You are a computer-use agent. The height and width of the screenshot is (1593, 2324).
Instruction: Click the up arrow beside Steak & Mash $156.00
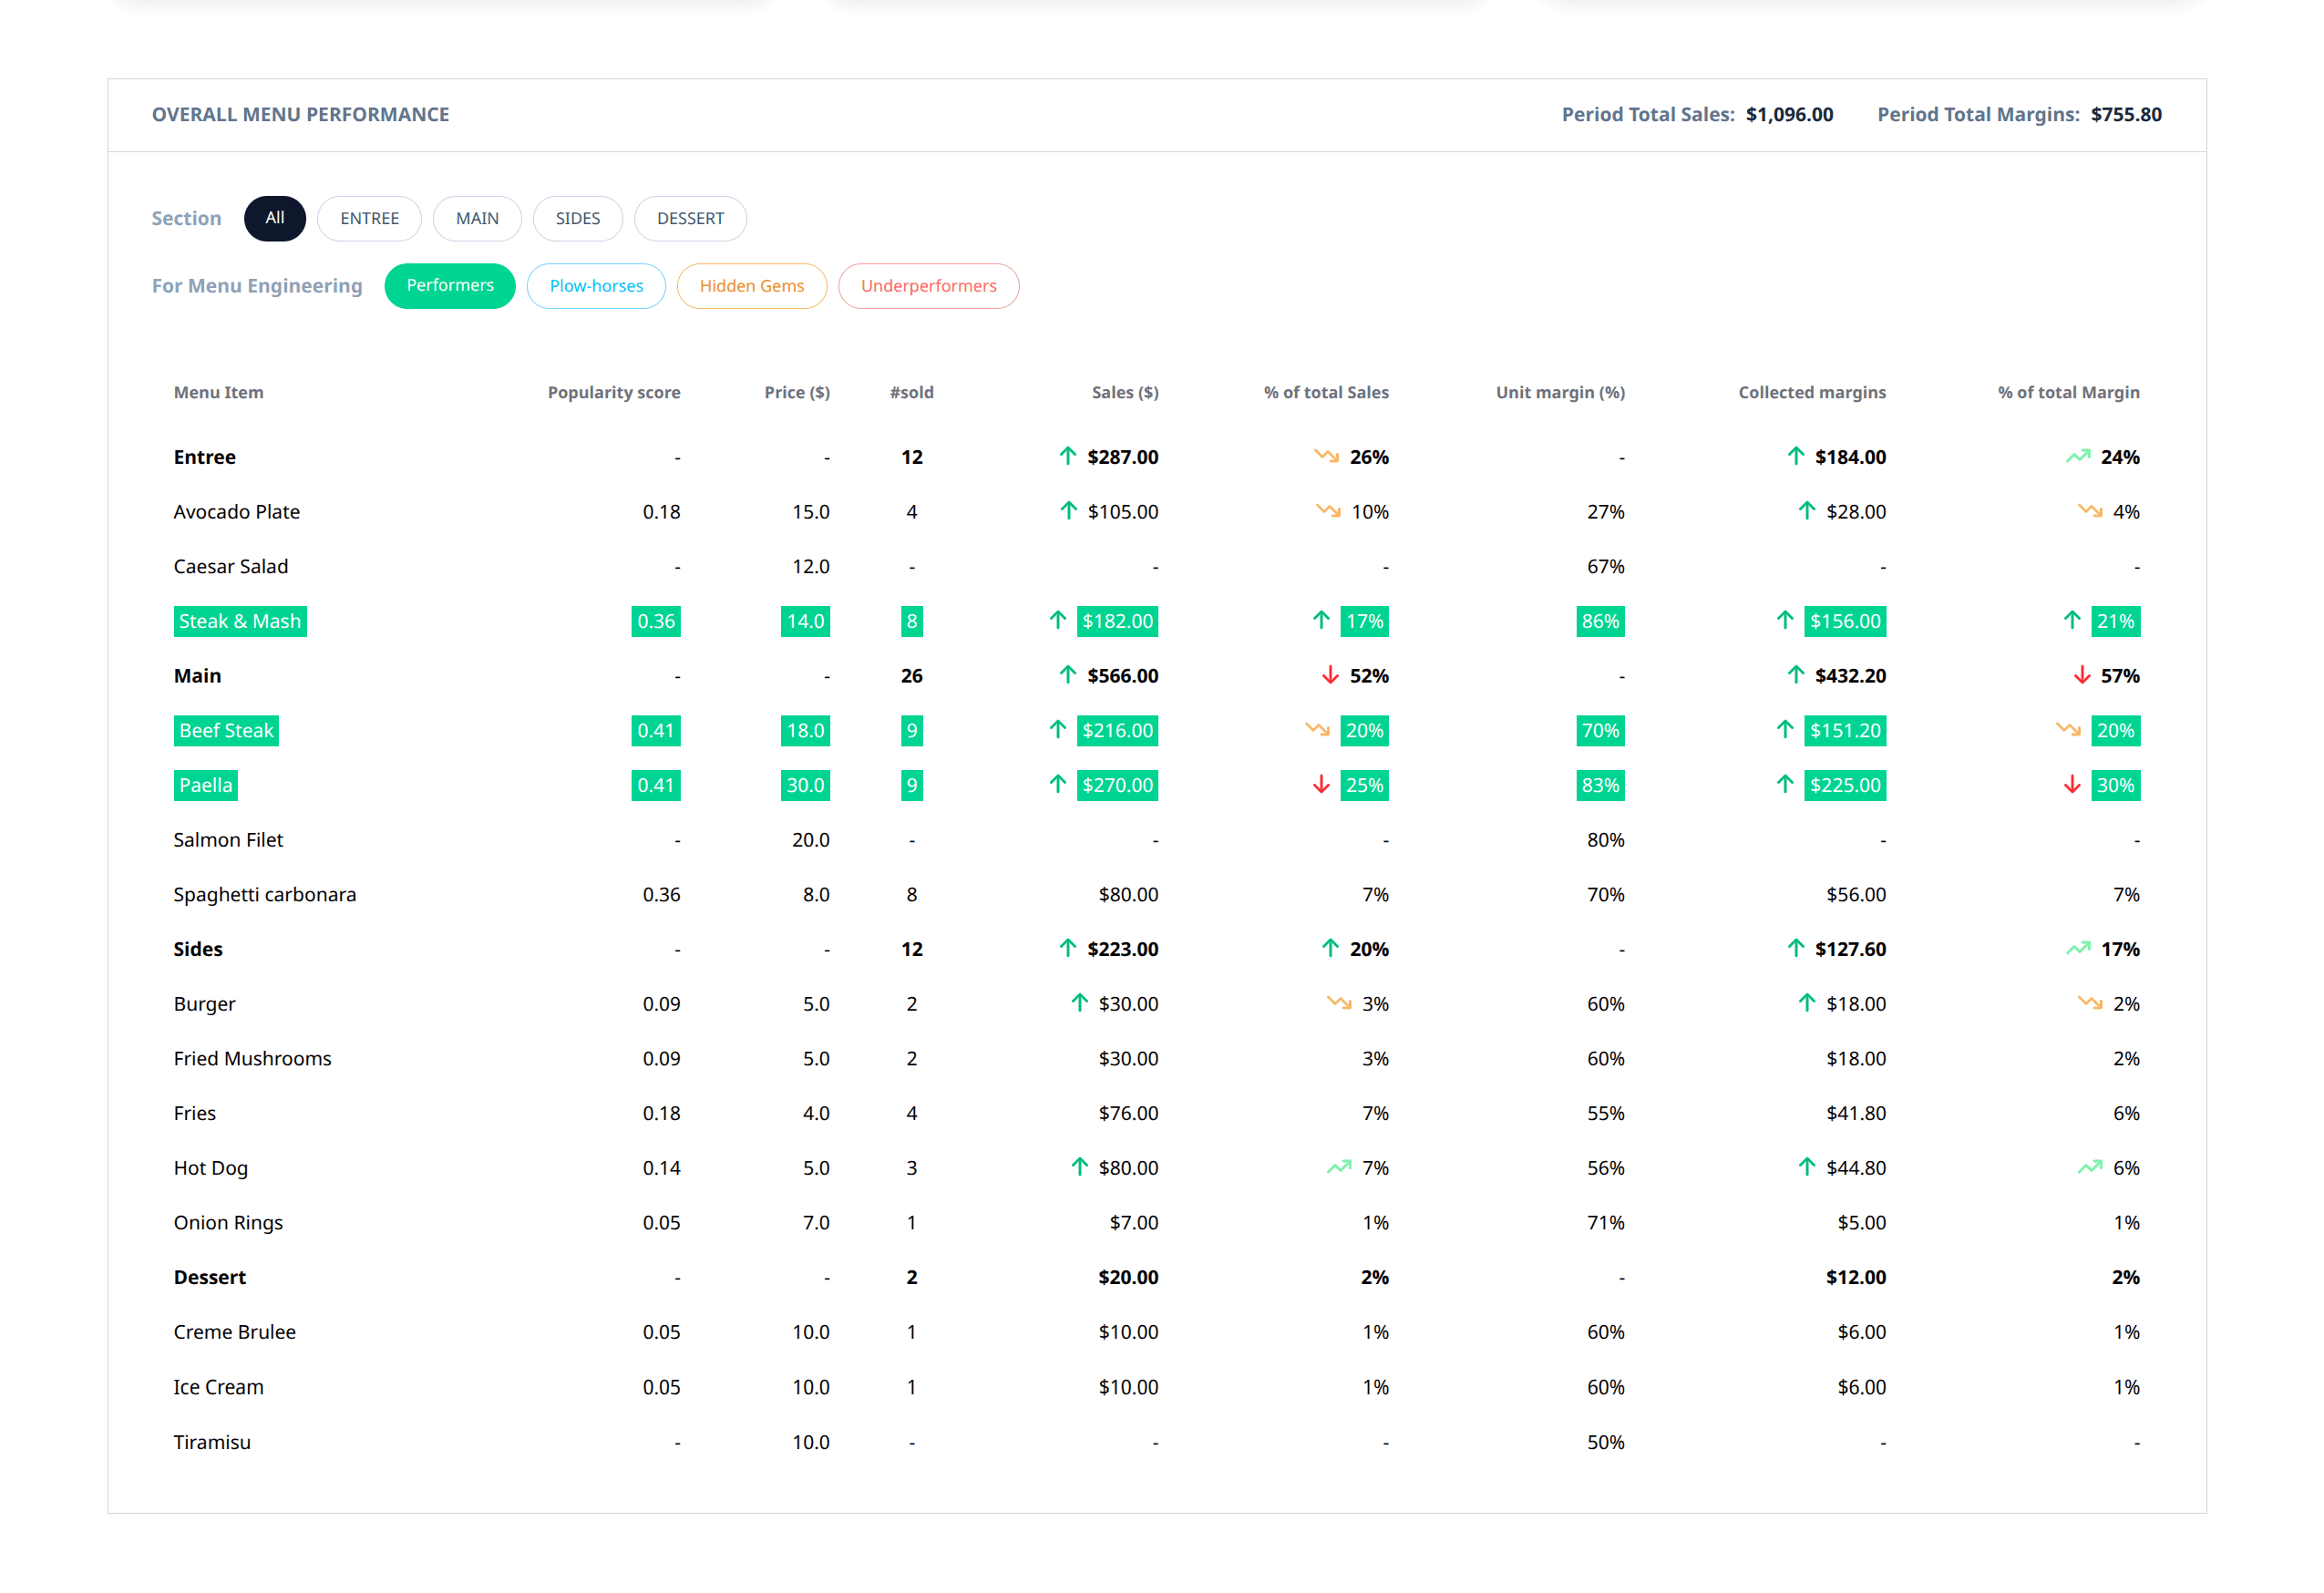tap(1785, 621)
